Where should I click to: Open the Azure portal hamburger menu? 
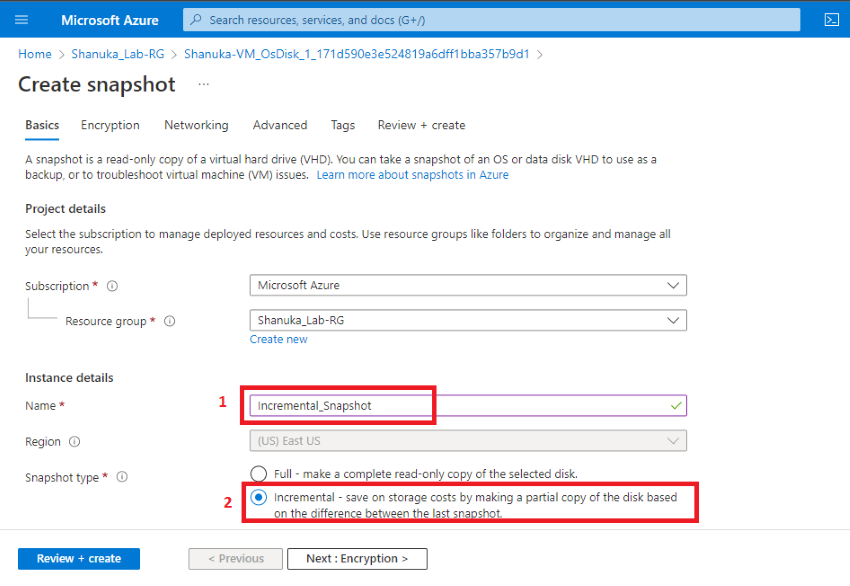coord(21,20)
